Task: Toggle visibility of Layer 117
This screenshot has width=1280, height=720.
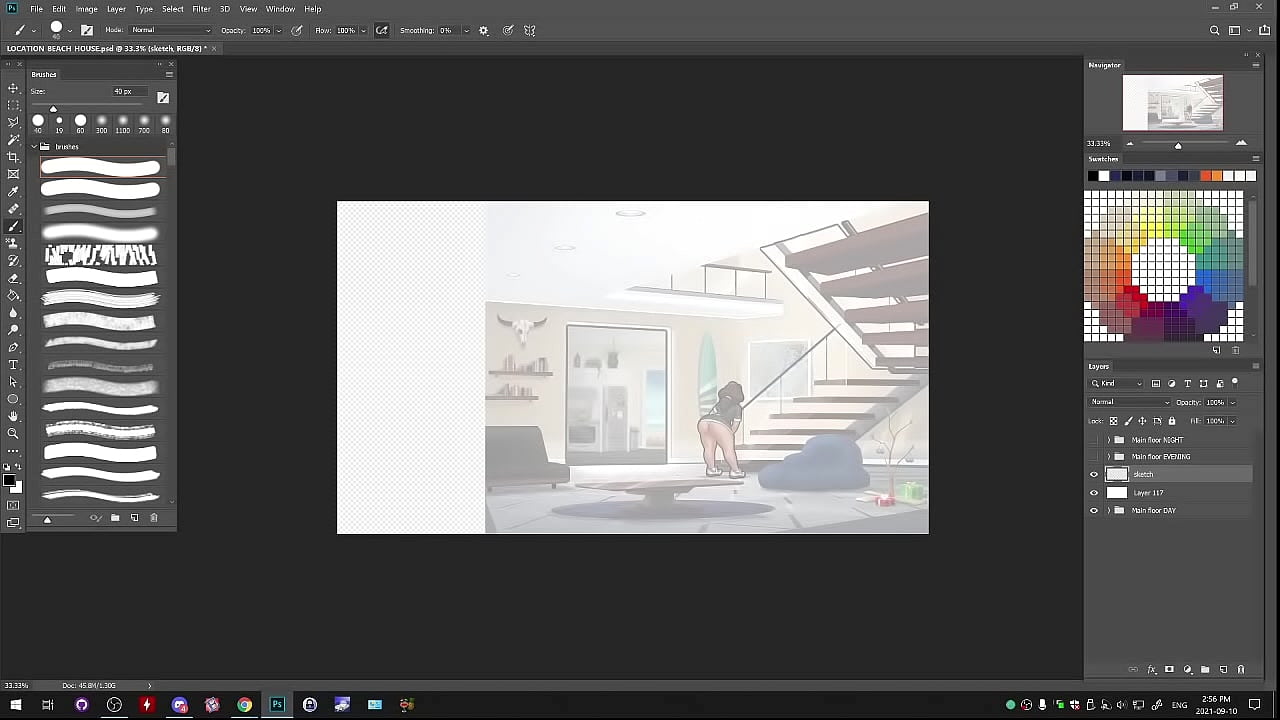Action: 1093,493
